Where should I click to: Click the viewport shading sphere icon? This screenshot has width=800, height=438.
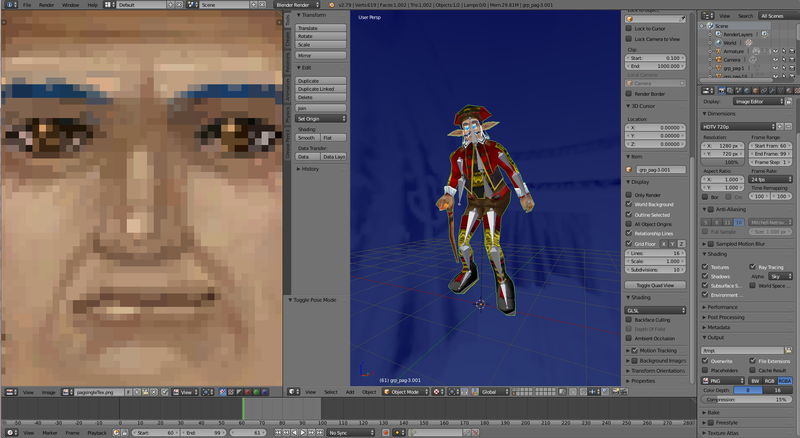[x=438, y=392]
